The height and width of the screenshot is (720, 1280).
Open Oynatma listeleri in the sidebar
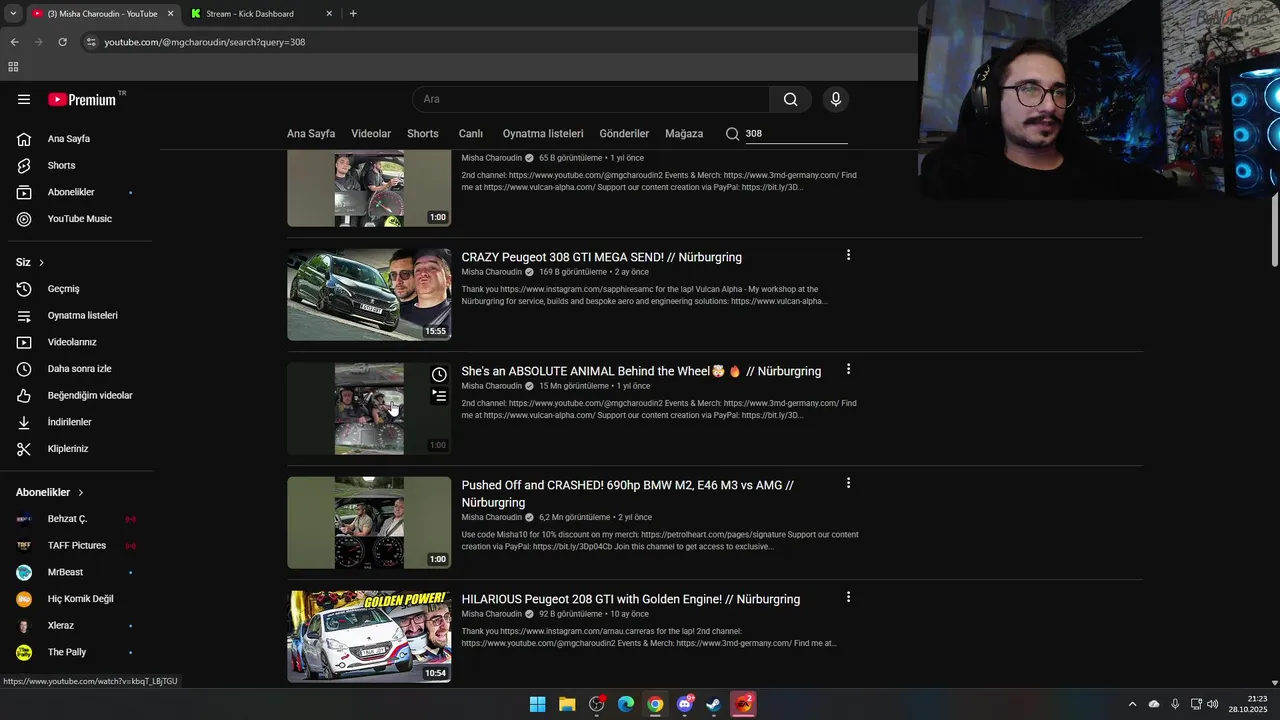pyautogui.click(x=82, y=315)
